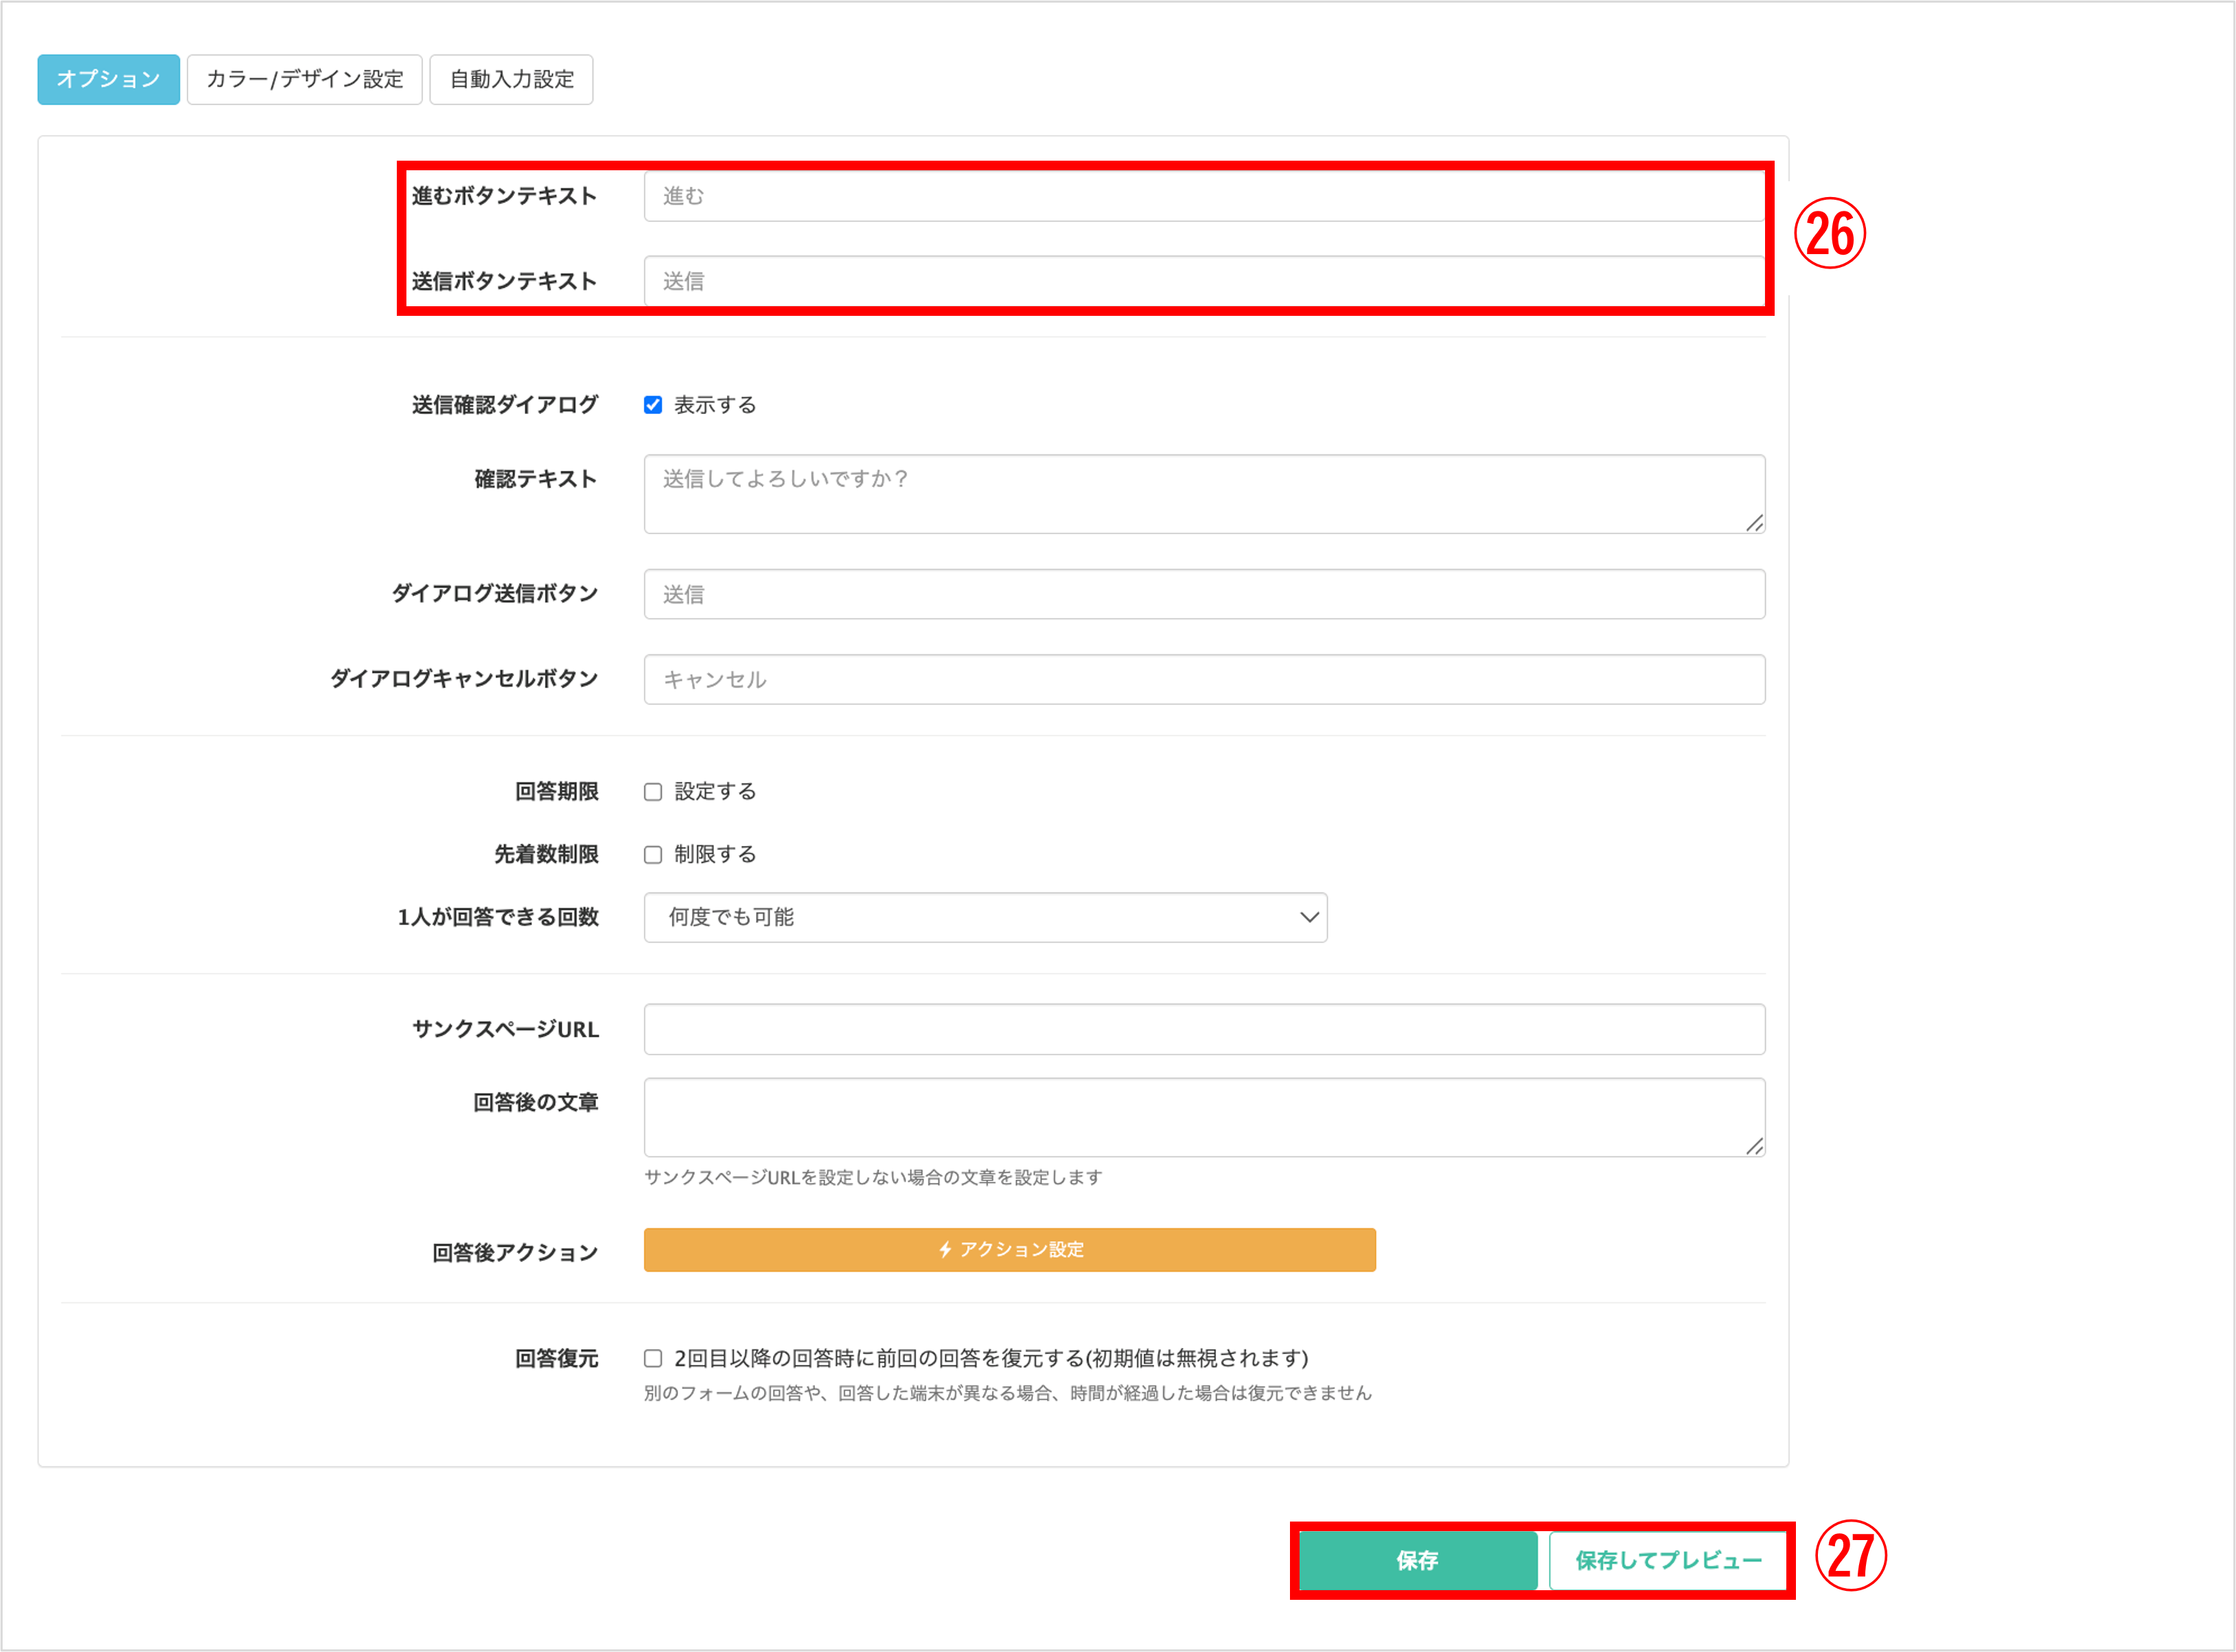Click the orange アクション設定 button
The width and height of the screenshot is (2236, 1652).
[1009, 1250]
